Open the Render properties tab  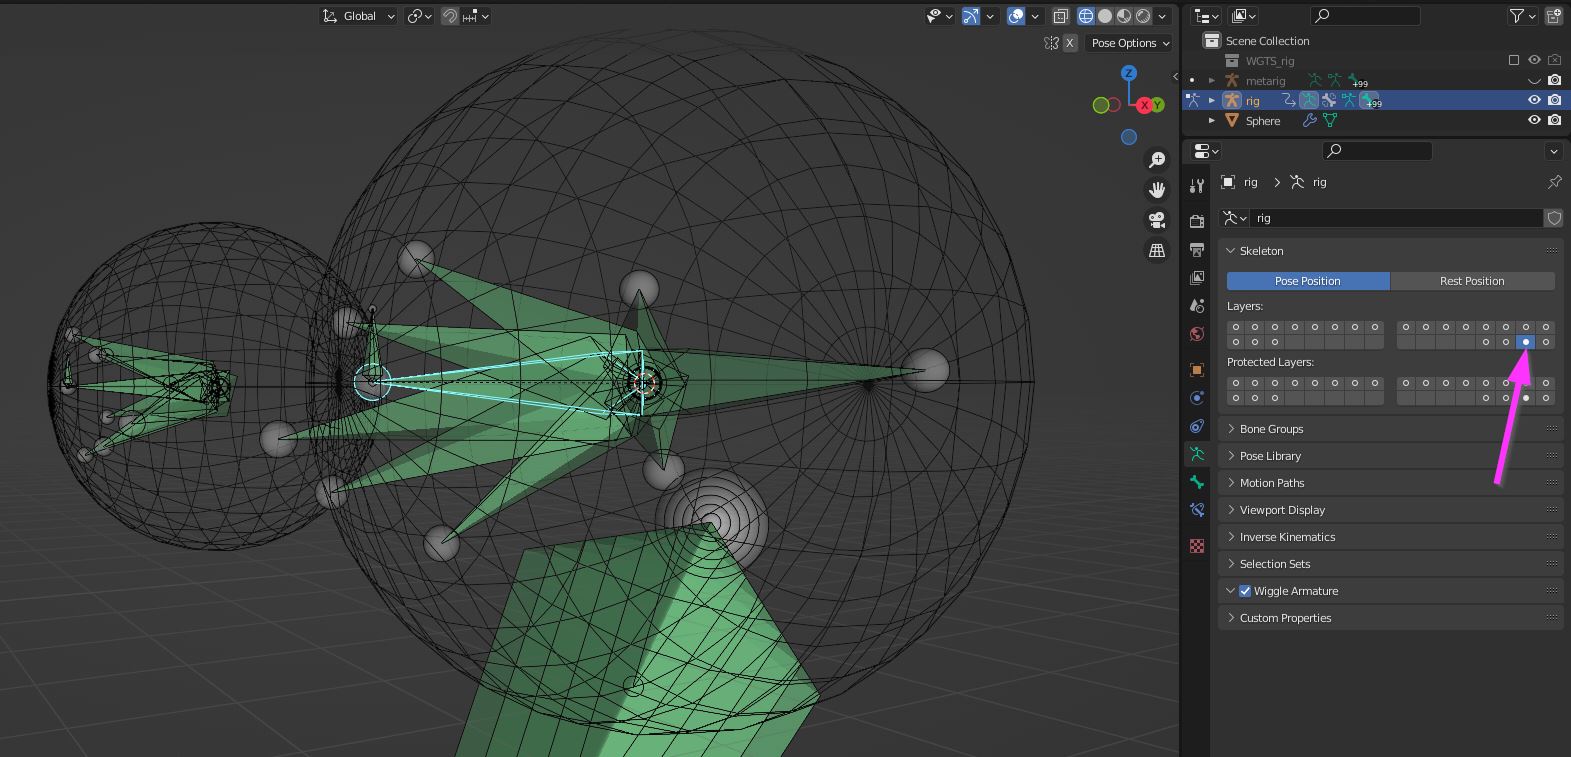pyautogui.click(x=1197, y=221)
